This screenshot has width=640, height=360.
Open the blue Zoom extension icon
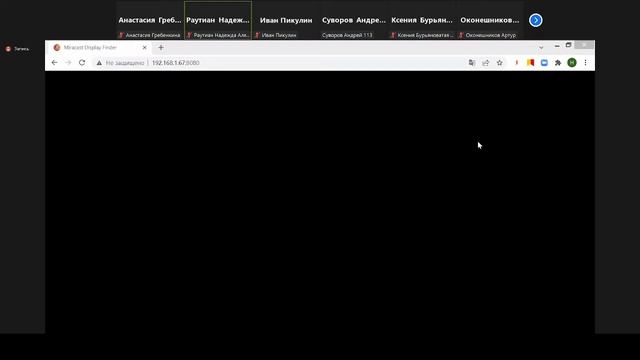(x=544, y=63)
